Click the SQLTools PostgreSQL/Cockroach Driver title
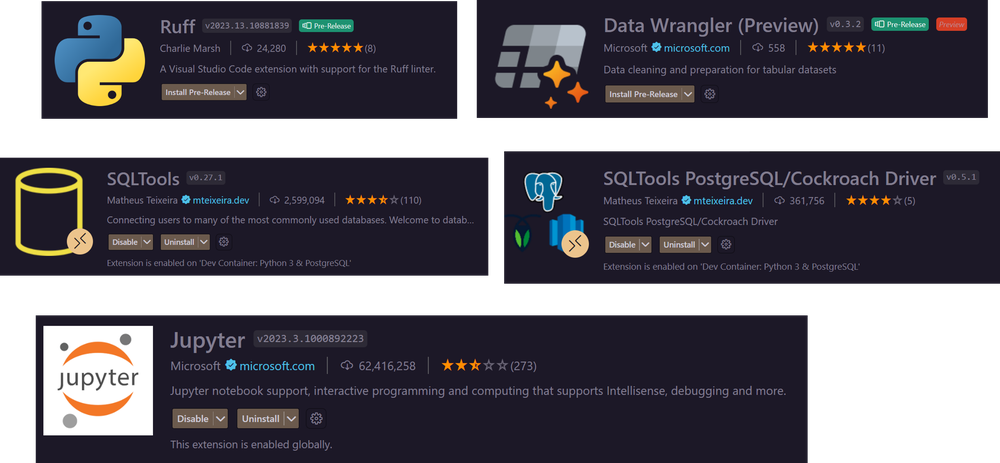Image resolution: width=1000 pixels, height=463 pixels. tap(769, 179)
